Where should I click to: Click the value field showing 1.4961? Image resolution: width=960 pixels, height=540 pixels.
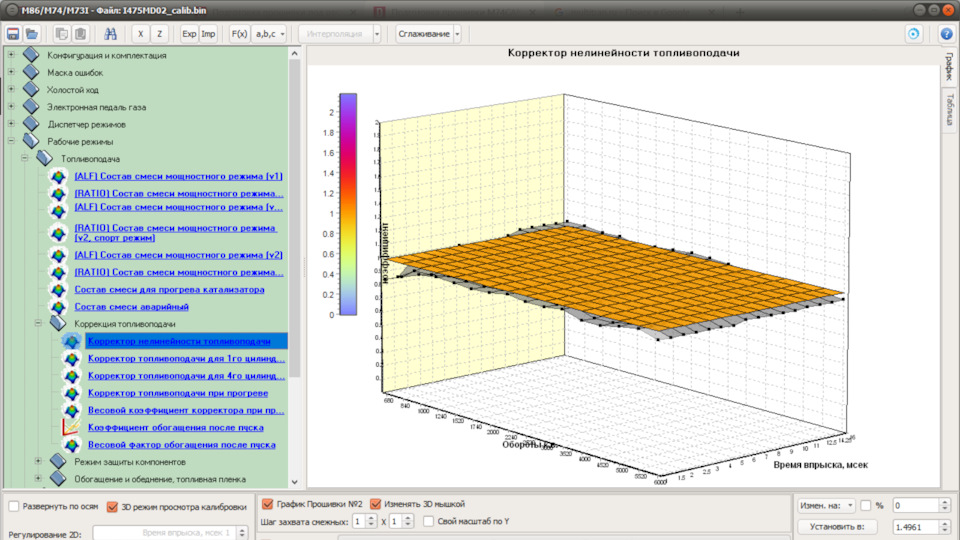tap(916, 527)
